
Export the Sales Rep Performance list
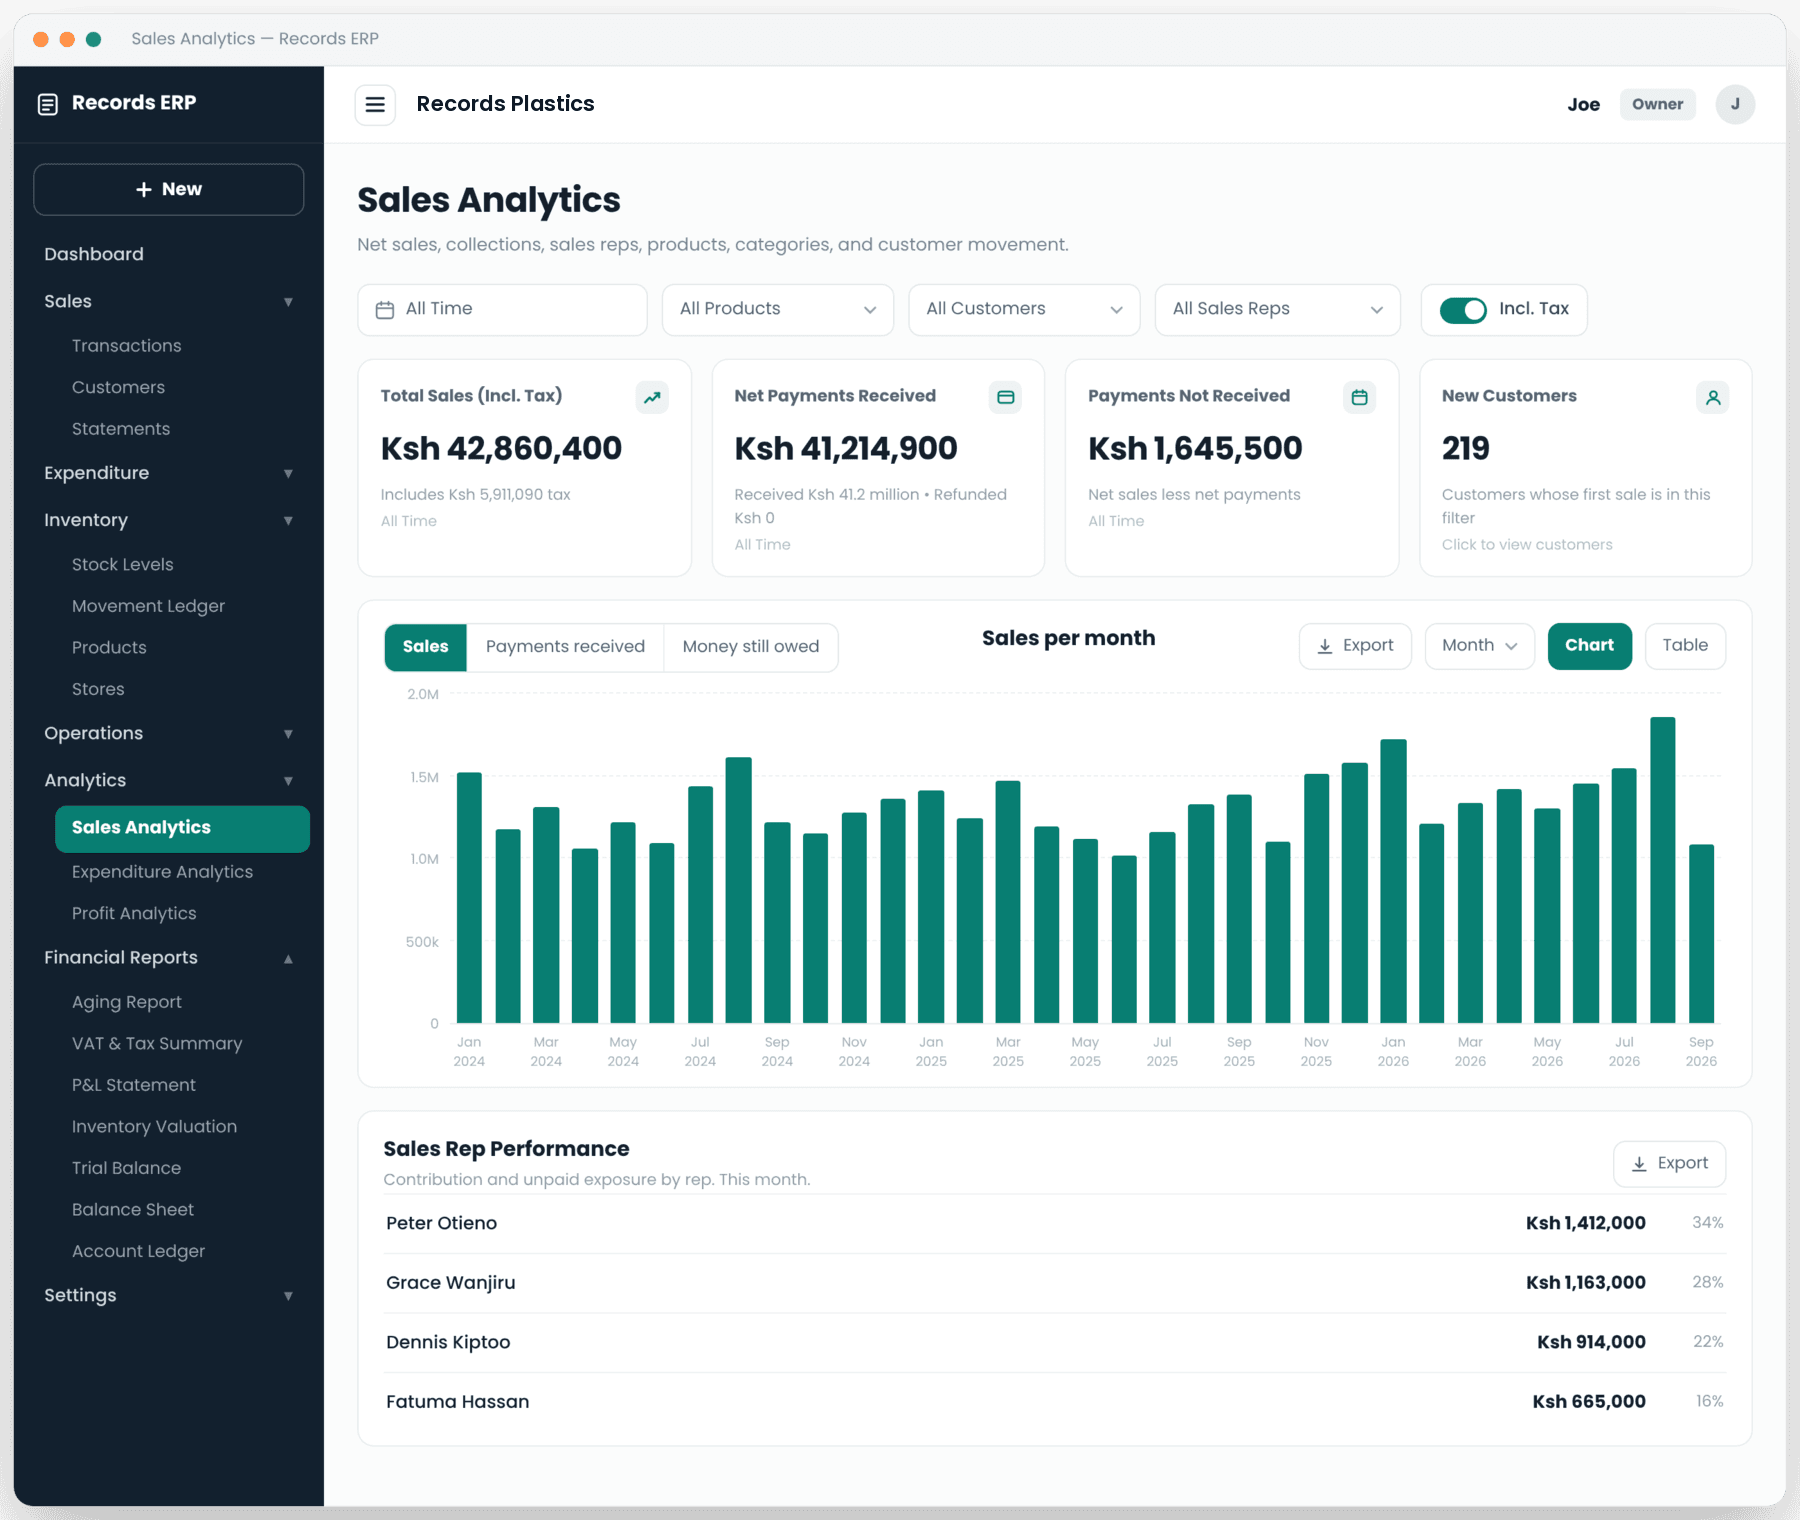tap(1669, 1164)
